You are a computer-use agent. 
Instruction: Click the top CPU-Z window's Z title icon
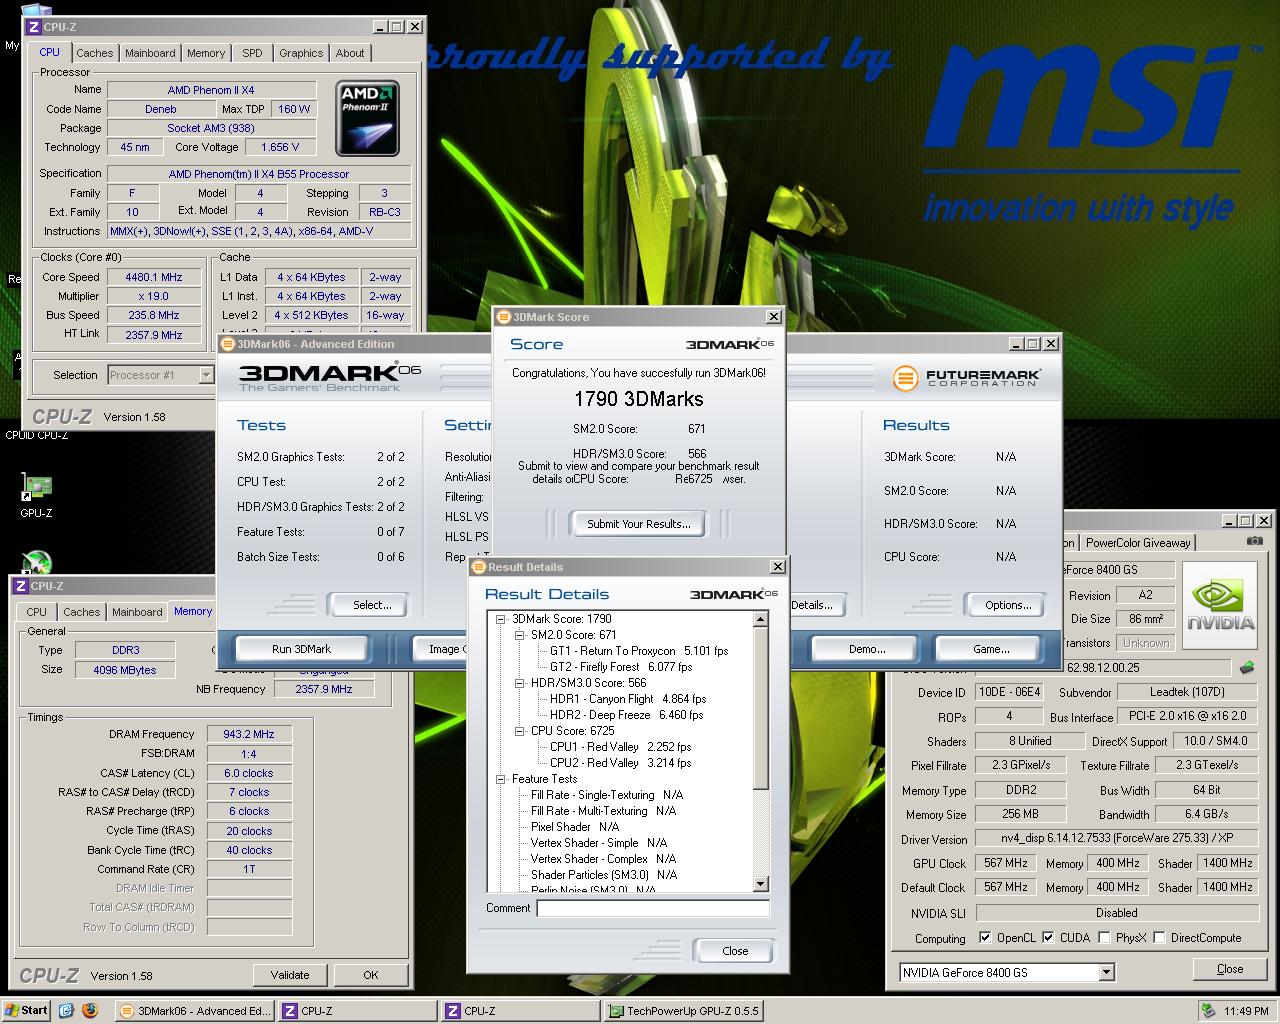pos(32,27)
